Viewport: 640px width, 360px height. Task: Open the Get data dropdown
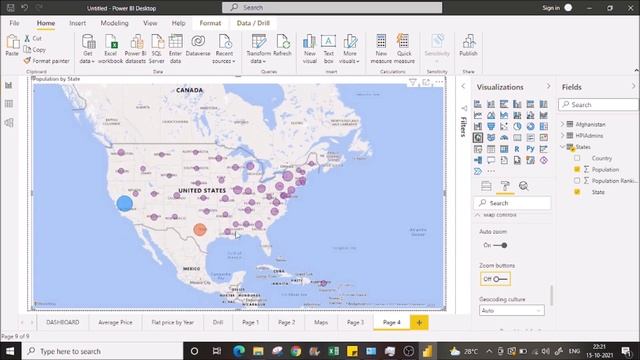tap(87, 49)
